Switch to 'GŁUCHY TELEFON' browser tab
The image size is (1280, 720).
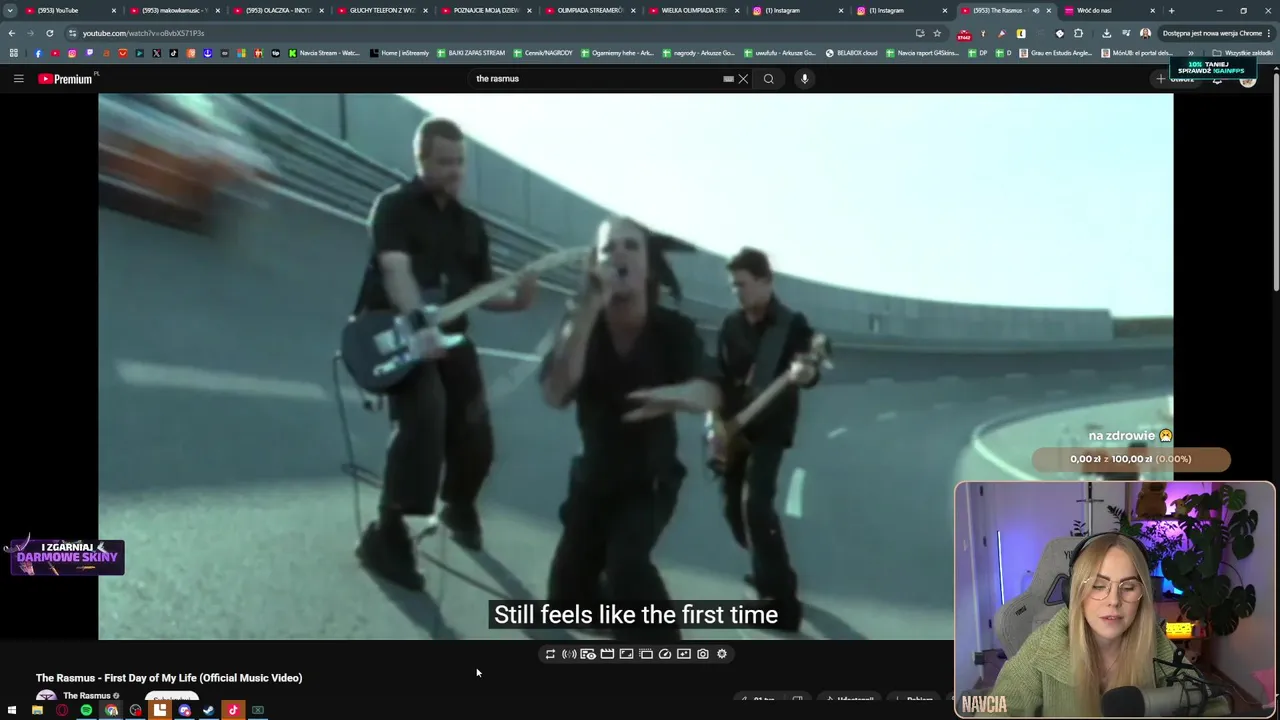382,11
